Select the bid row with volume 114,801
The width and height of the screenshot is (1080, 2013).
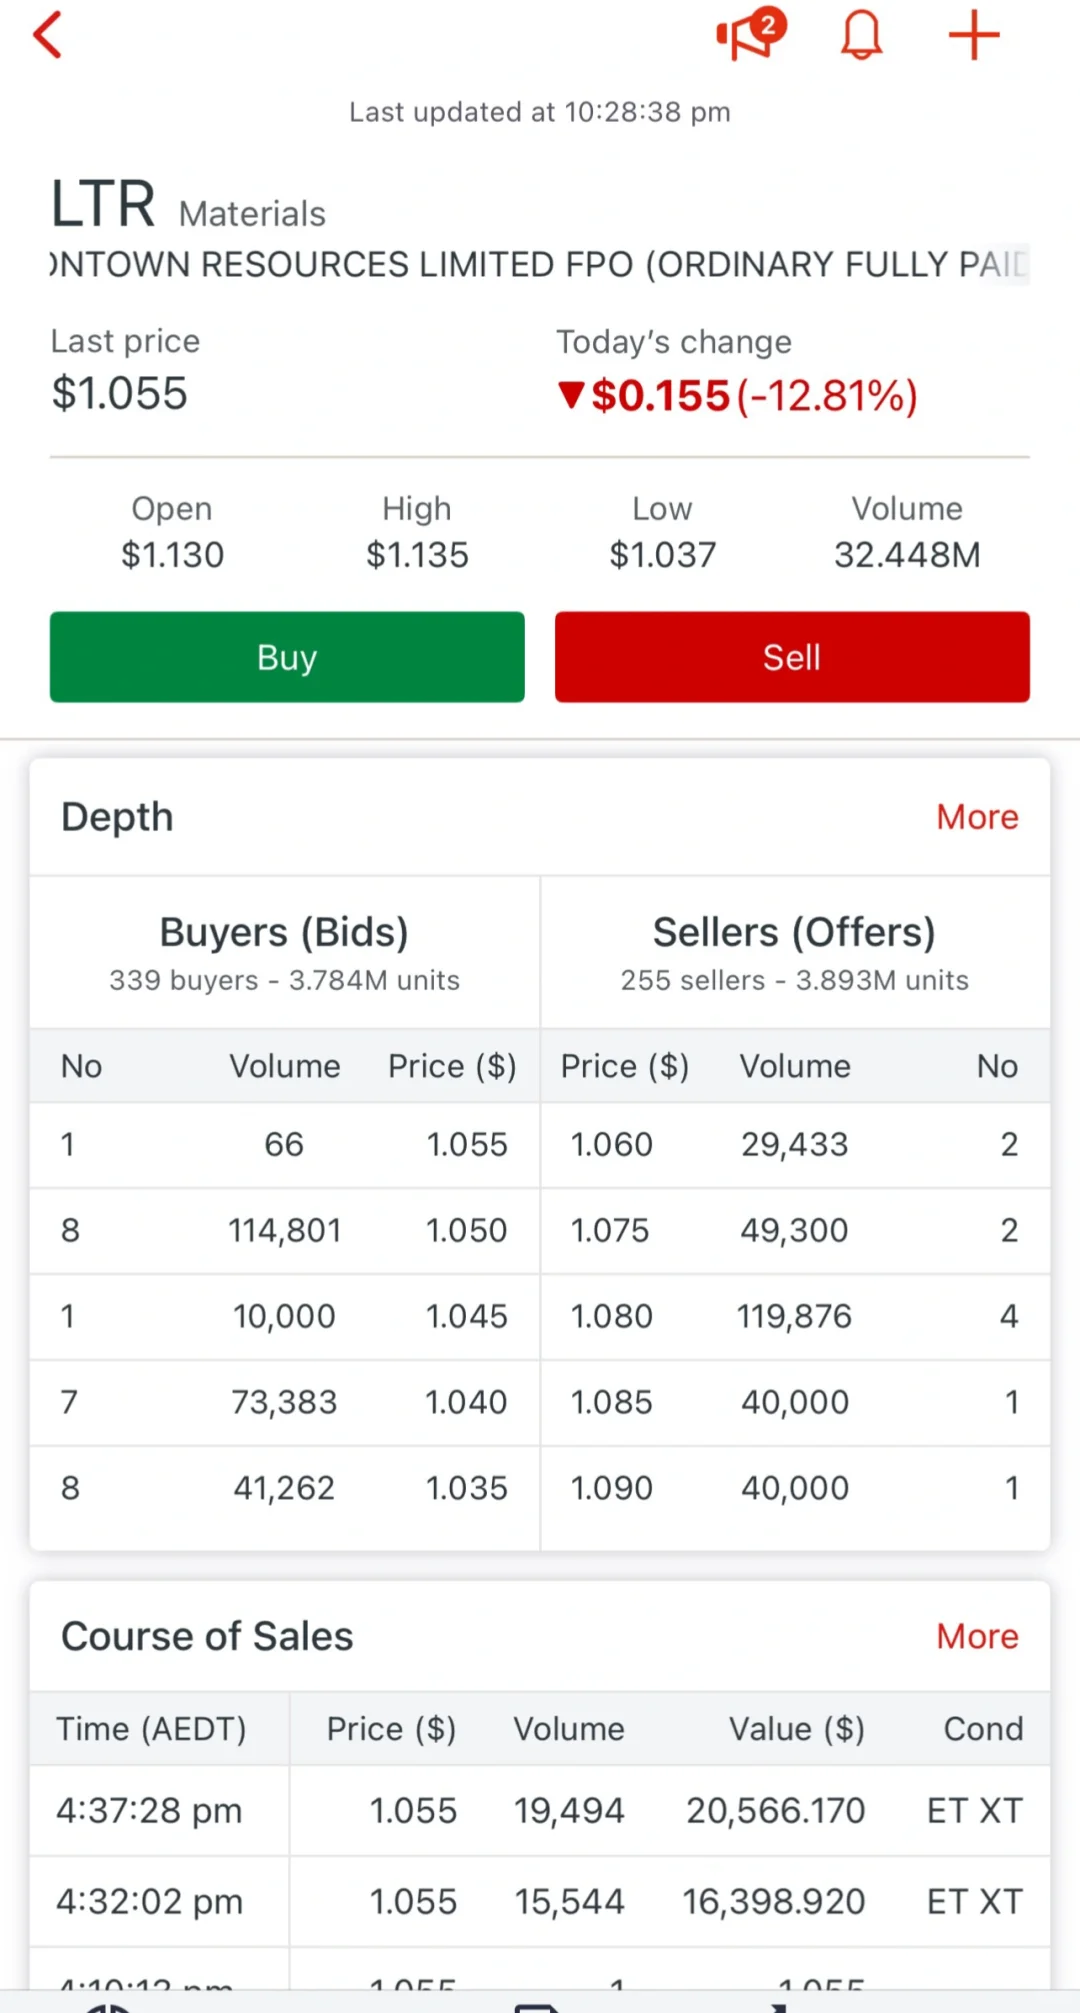285,1231
